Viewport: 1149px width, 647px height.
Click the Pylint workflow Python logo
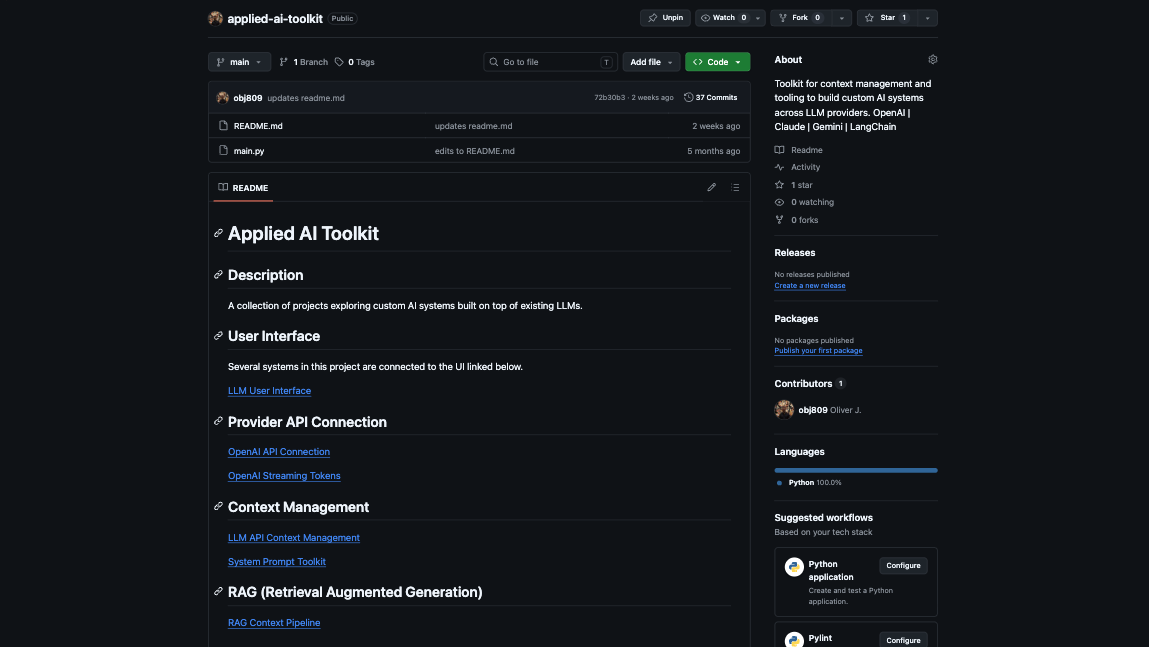tap(794, 640)
